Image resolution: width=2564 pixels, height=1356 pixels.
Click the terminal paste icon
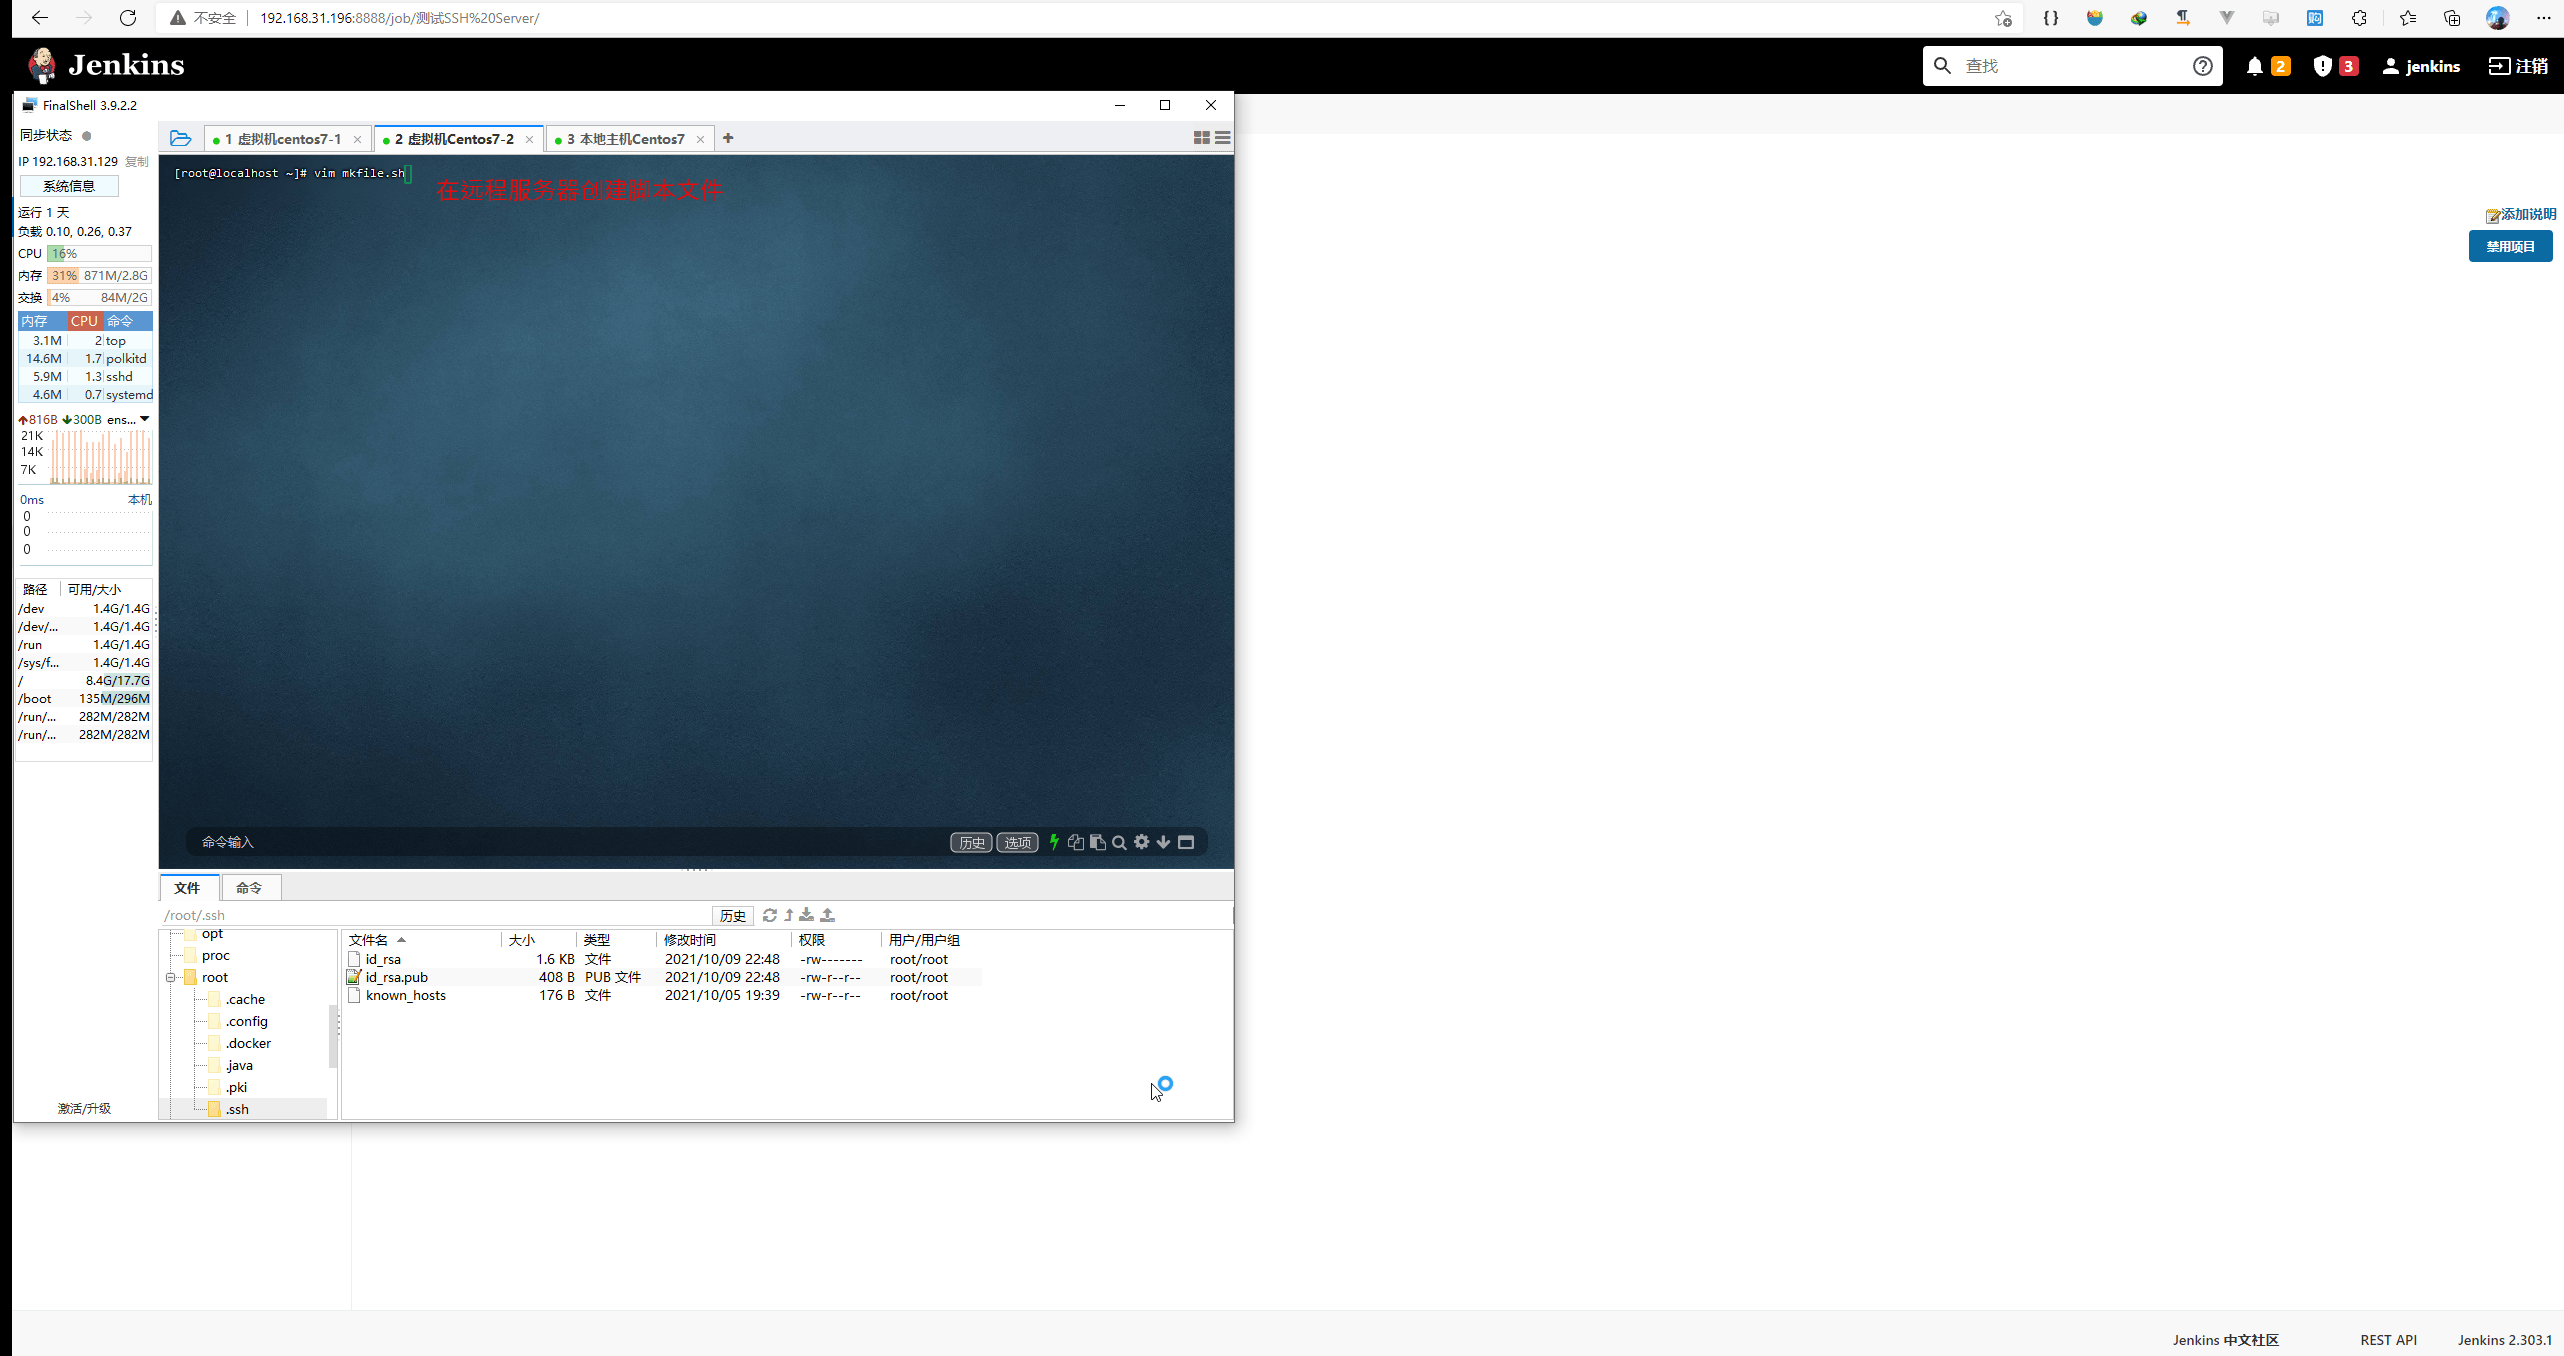coord(1097,842)
